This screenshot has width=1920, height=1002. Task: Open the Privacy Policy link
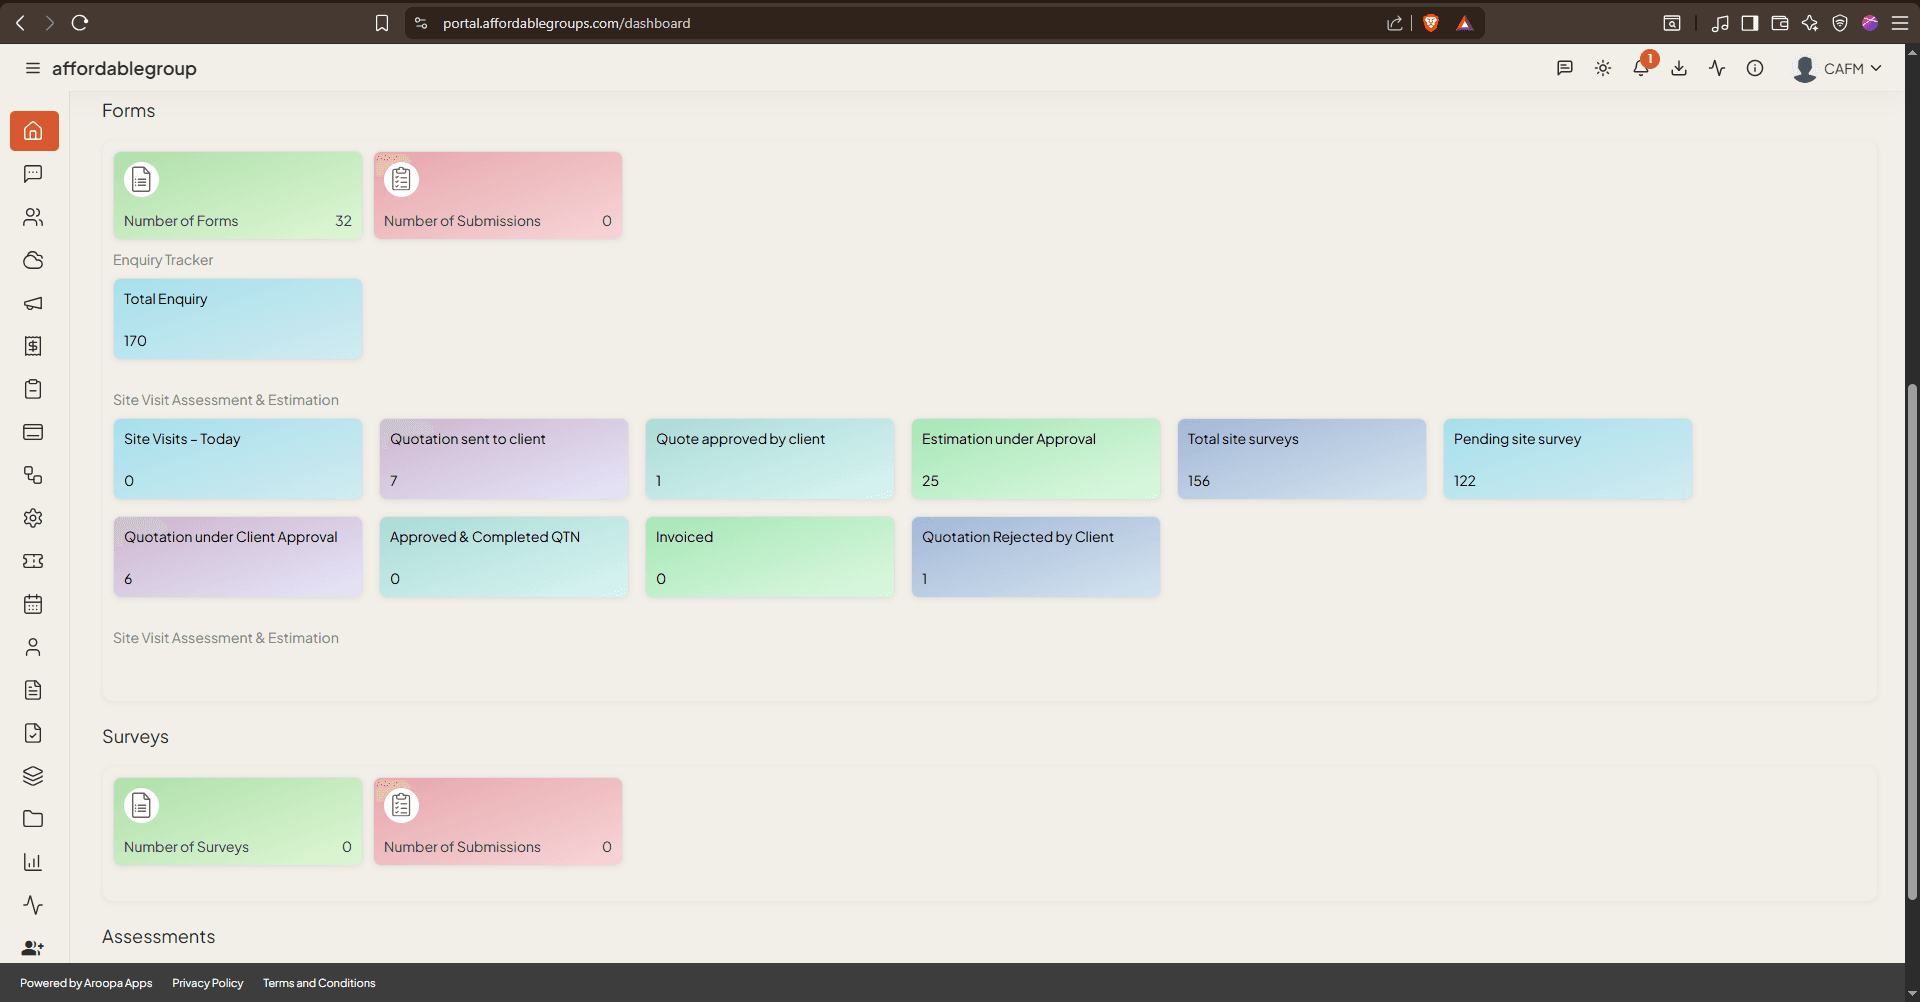207,983
